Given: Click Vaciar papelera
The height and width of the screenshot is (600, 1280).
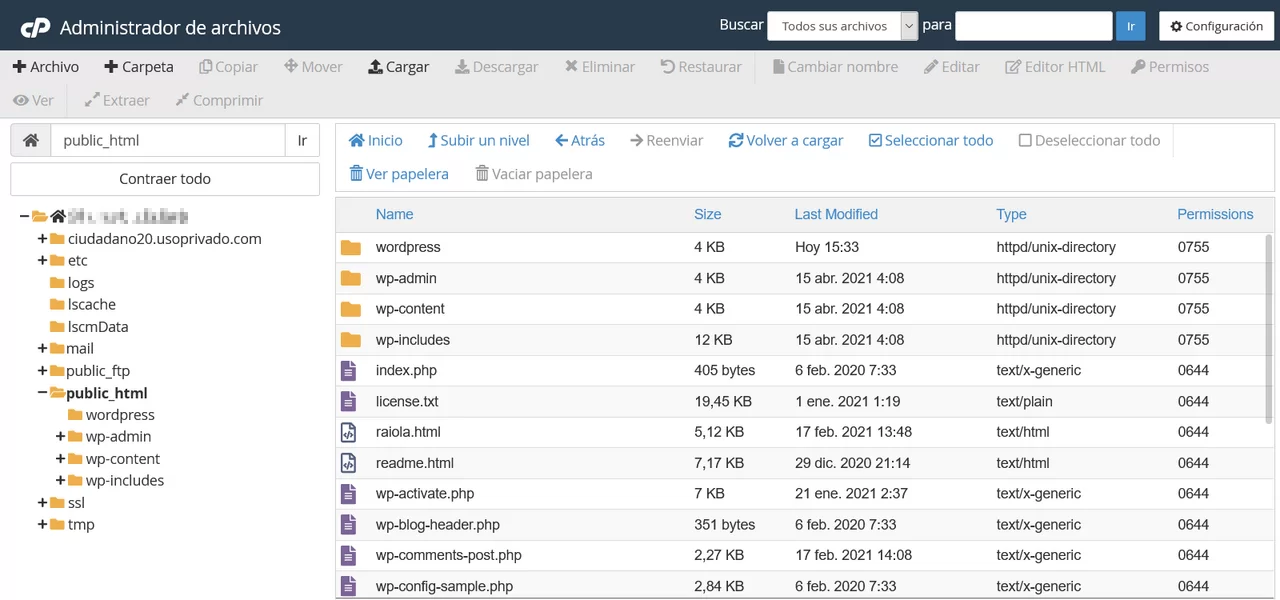Looking at the screenshot, I should [x=533, y=174].
